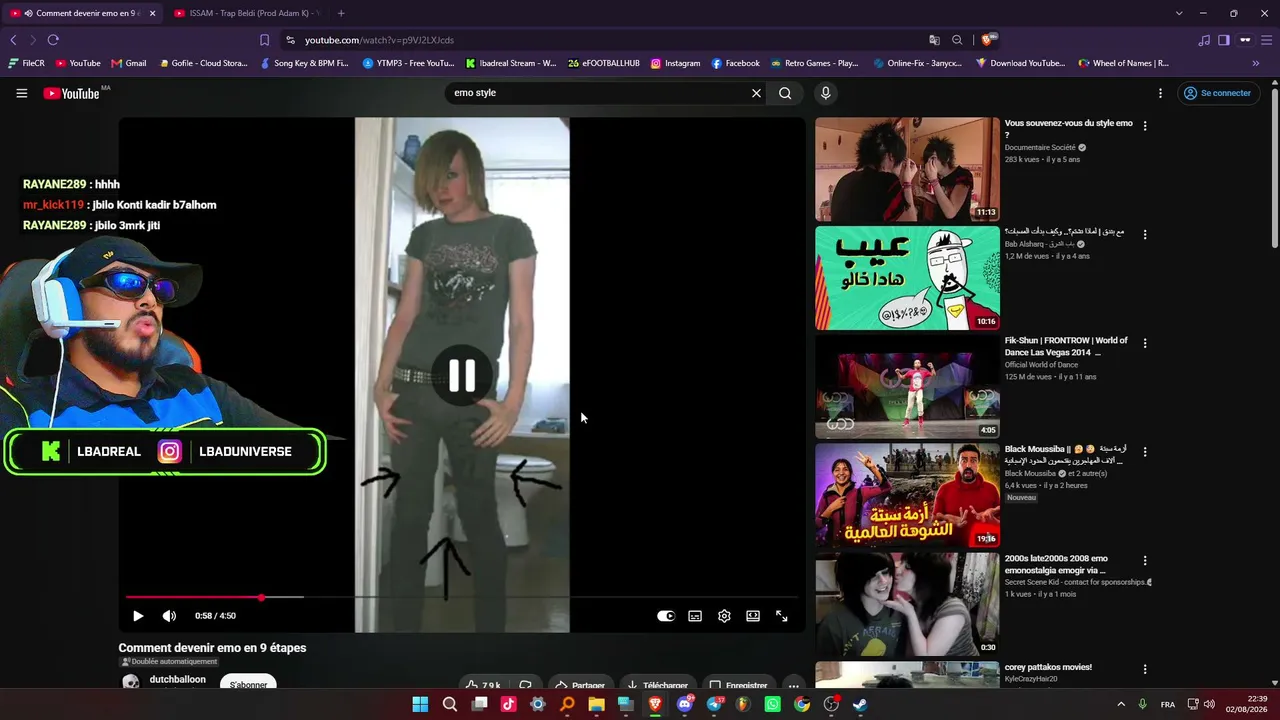
Task: Open the 'Vous souvenez-vous du style emo' video thumbnail
Action: (907, 169)
